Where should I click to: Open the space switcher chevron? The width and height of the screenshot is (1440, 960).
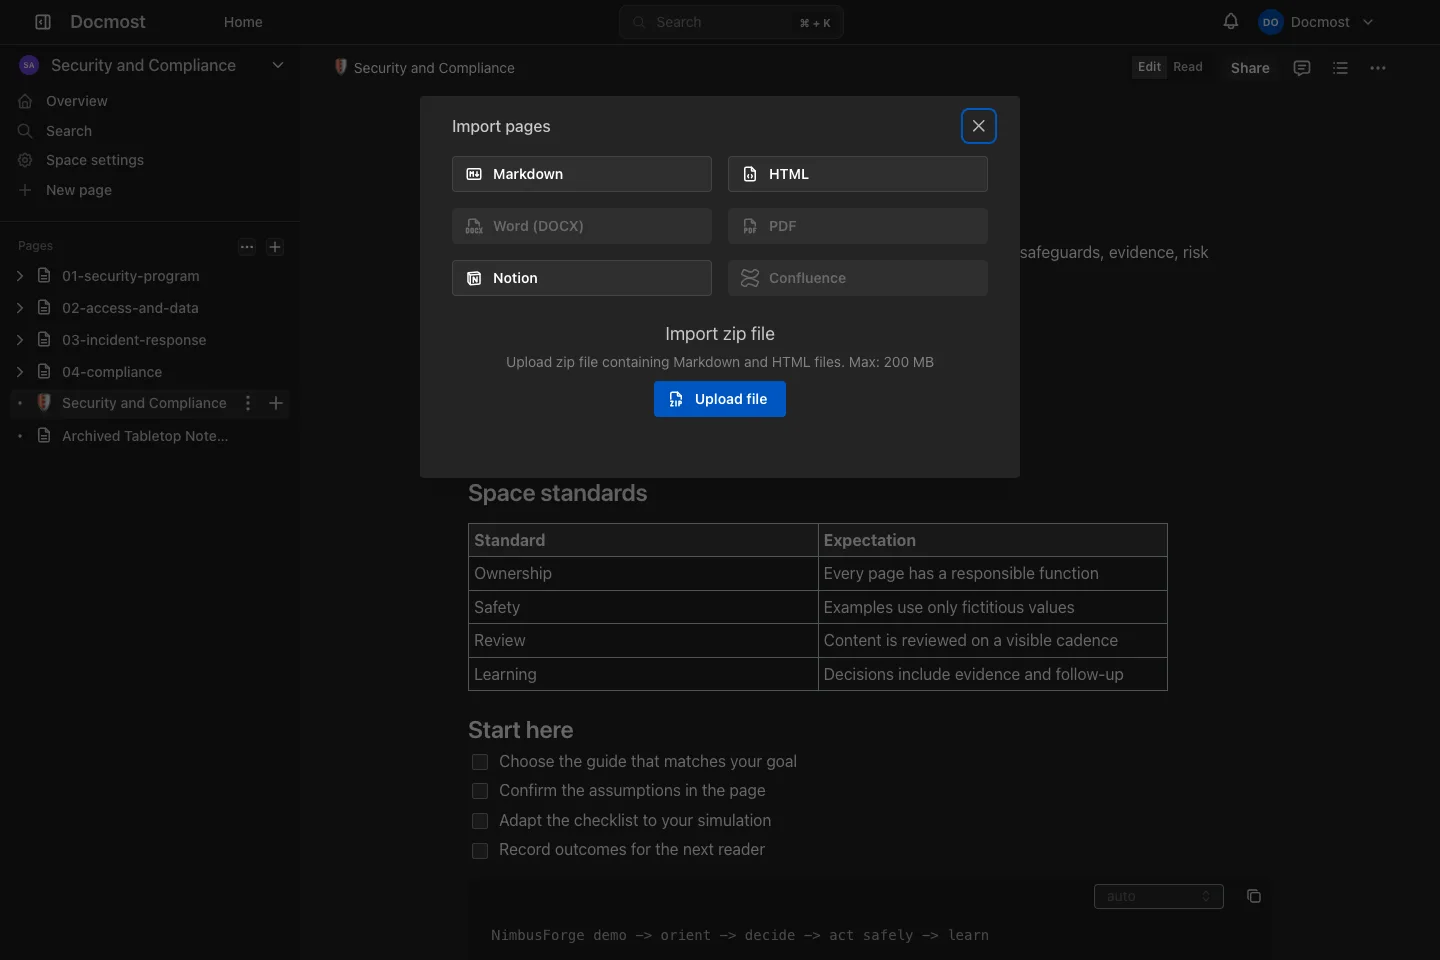tap(278, 65)
